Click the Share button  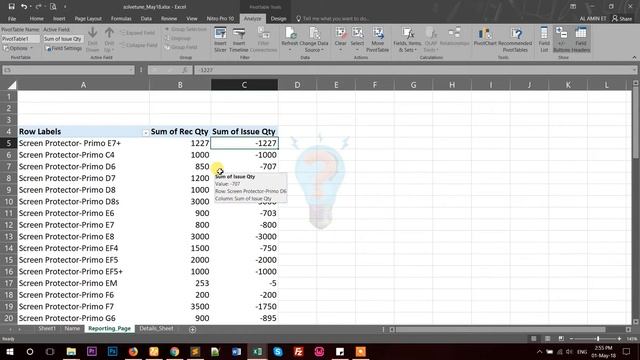point(622,19)
